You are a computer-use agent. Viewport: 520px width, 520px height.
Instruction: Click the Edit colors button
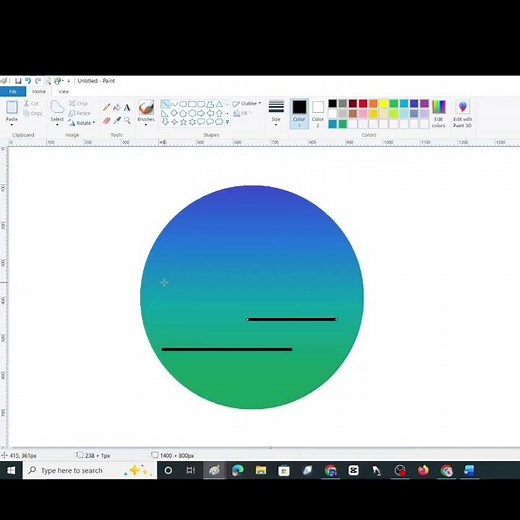[439, 114]
